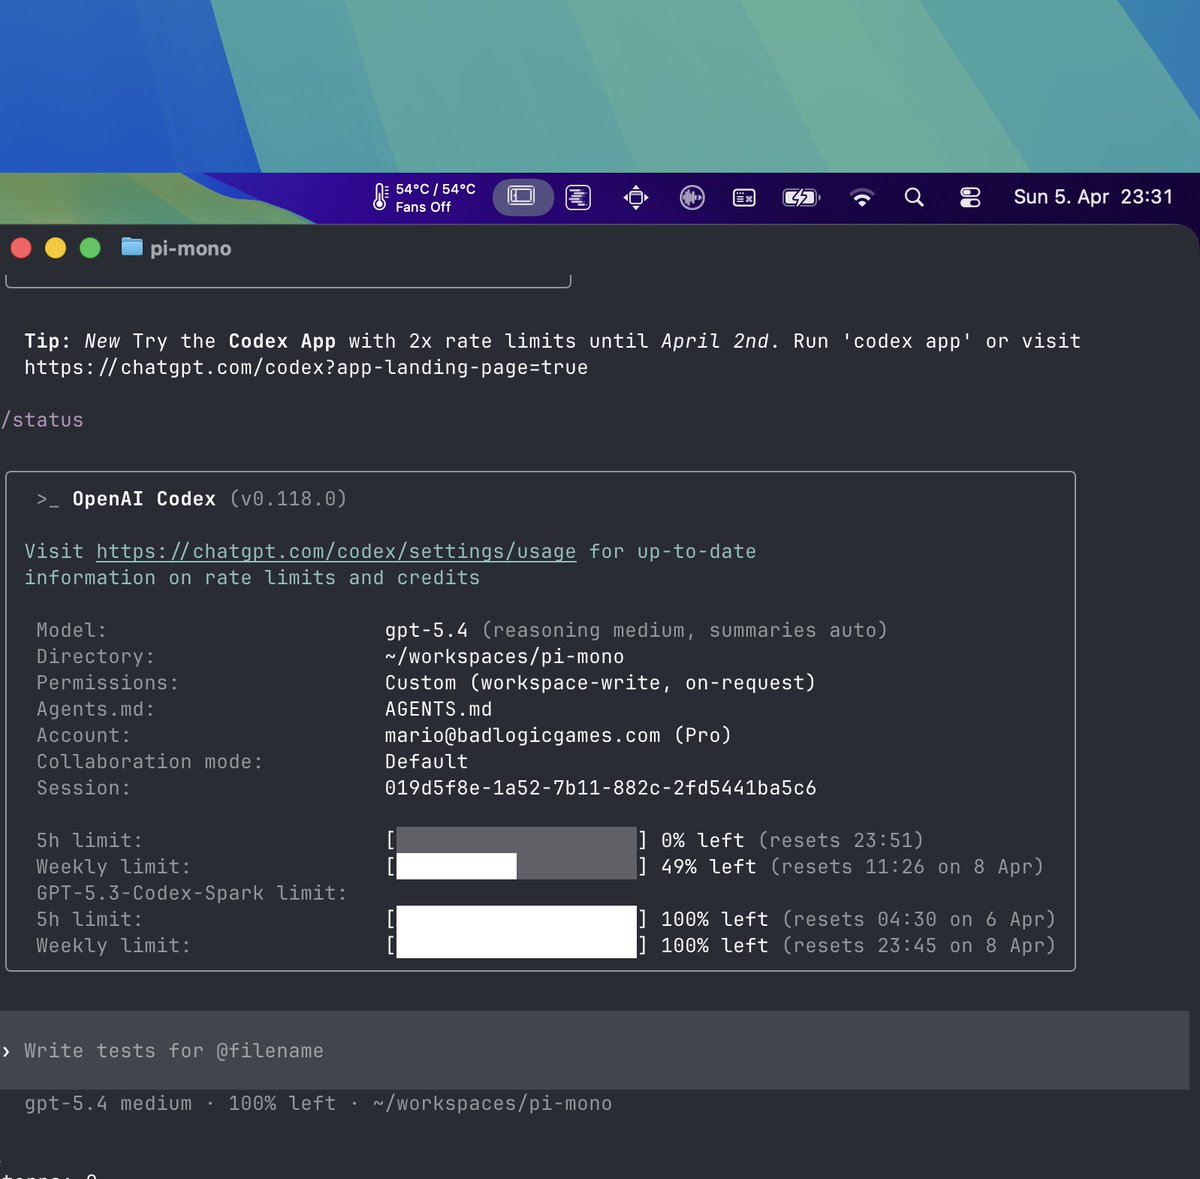Open the highlighted screen mirroring menu bar icon
Screen dimensions: 1200x1179
coord(522,197)
